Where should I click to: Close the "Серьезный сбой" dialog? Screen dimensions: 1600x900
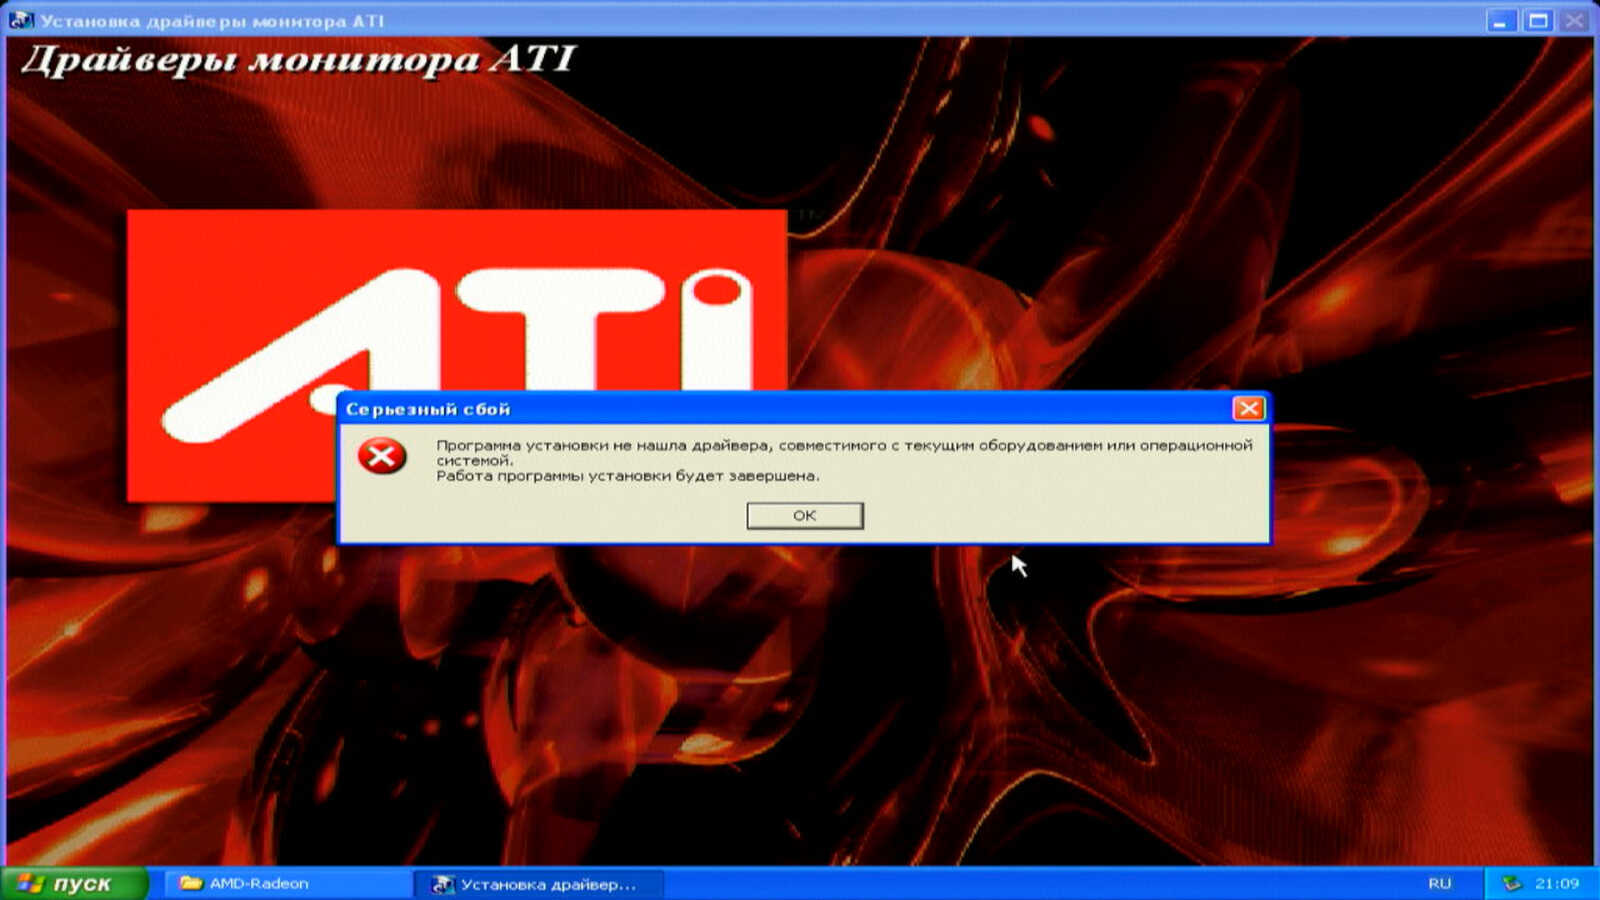[1248, 408]
